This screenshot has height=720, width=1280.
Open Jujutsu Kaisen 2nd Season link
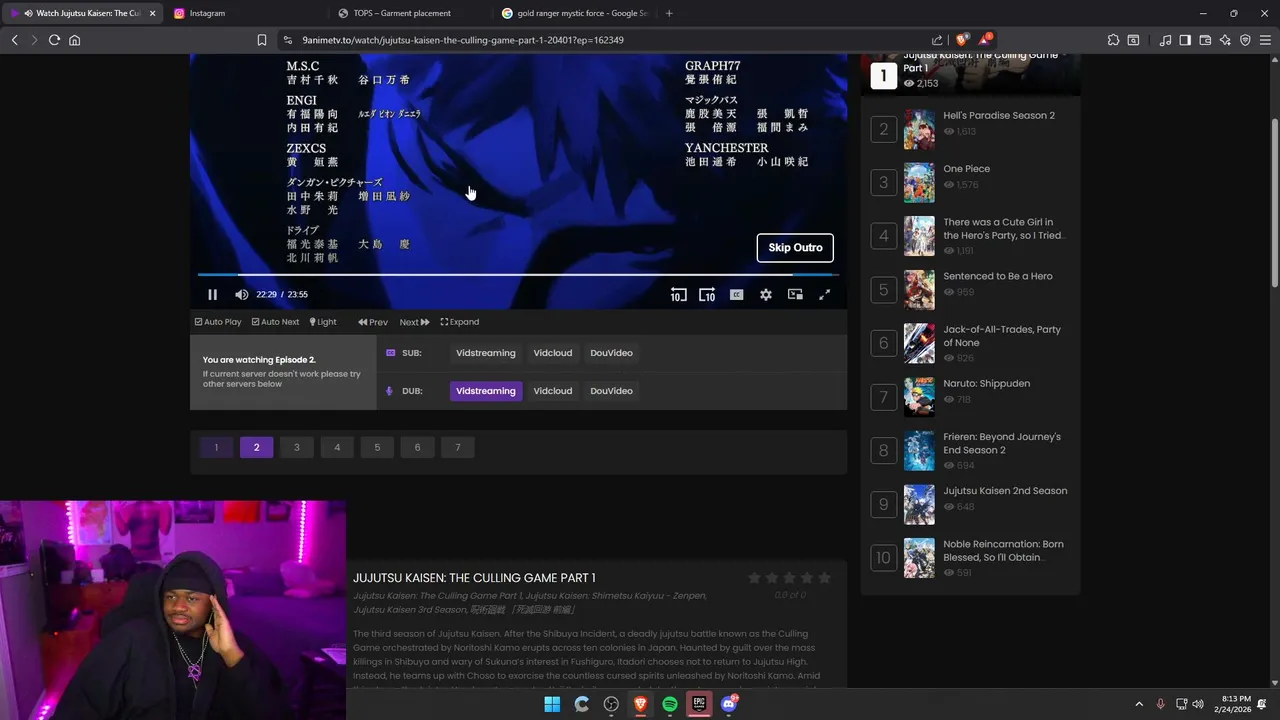coord(1005,491)
